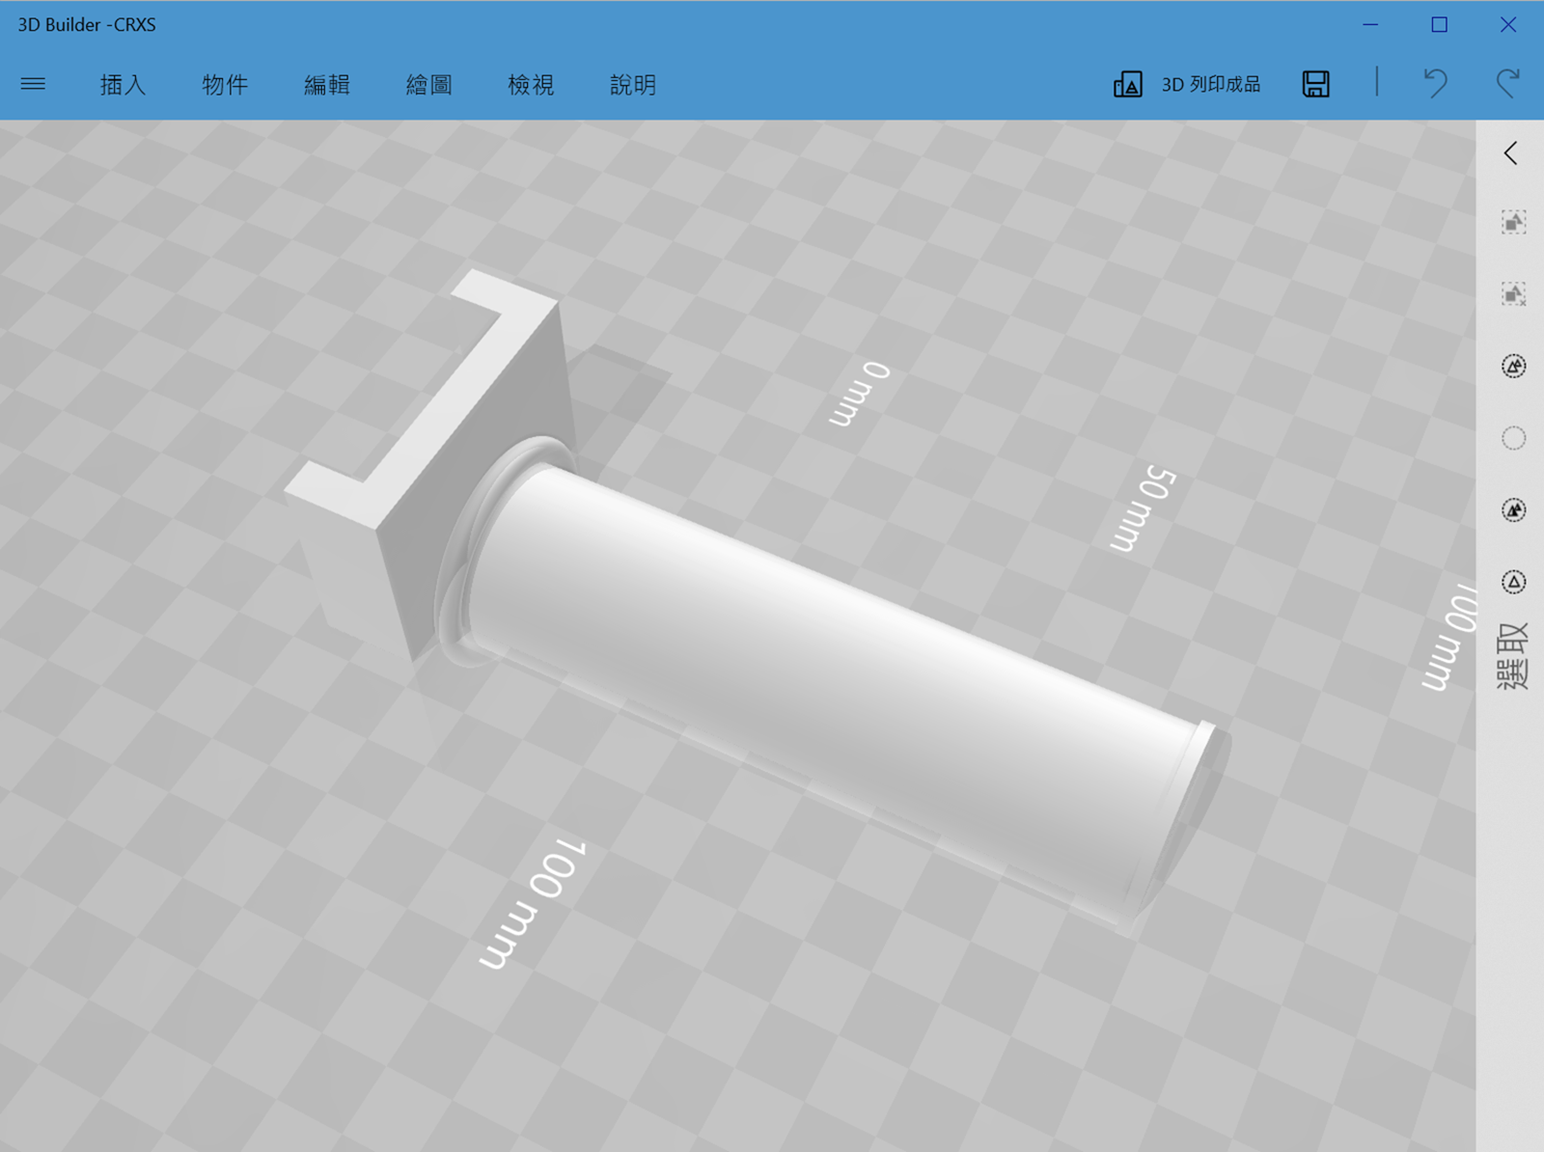
Task: Open the 插入 menu
Action: click(x=123, y=85)
